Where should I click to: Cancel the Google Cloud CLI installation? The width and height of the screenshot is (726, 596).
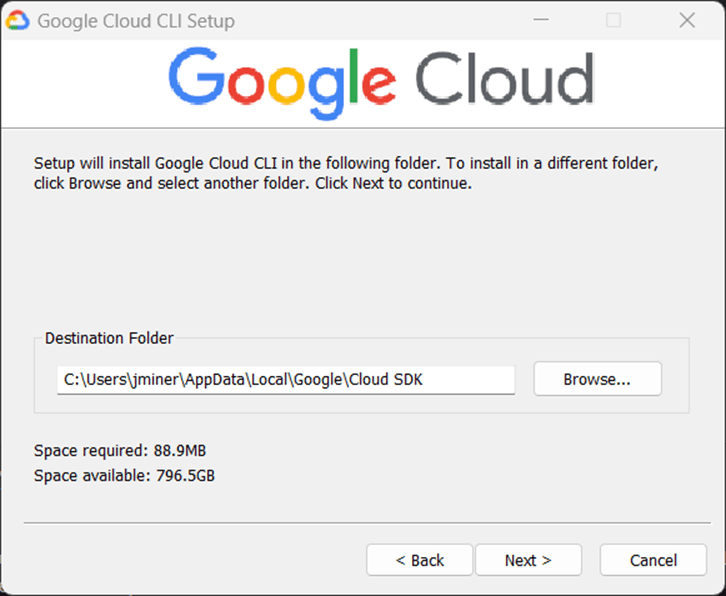[653, 560]
